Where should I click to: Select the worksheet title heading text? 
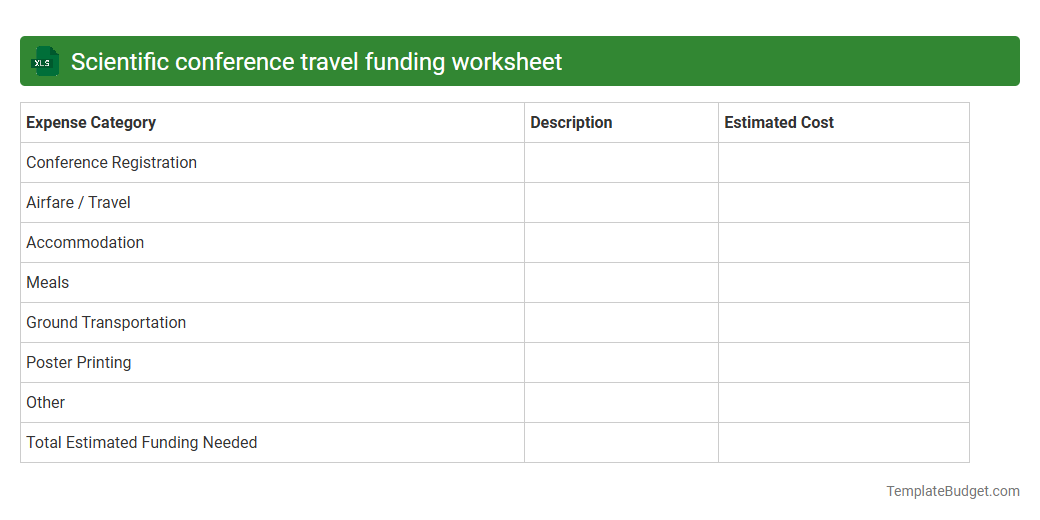[x=316, y=62]
